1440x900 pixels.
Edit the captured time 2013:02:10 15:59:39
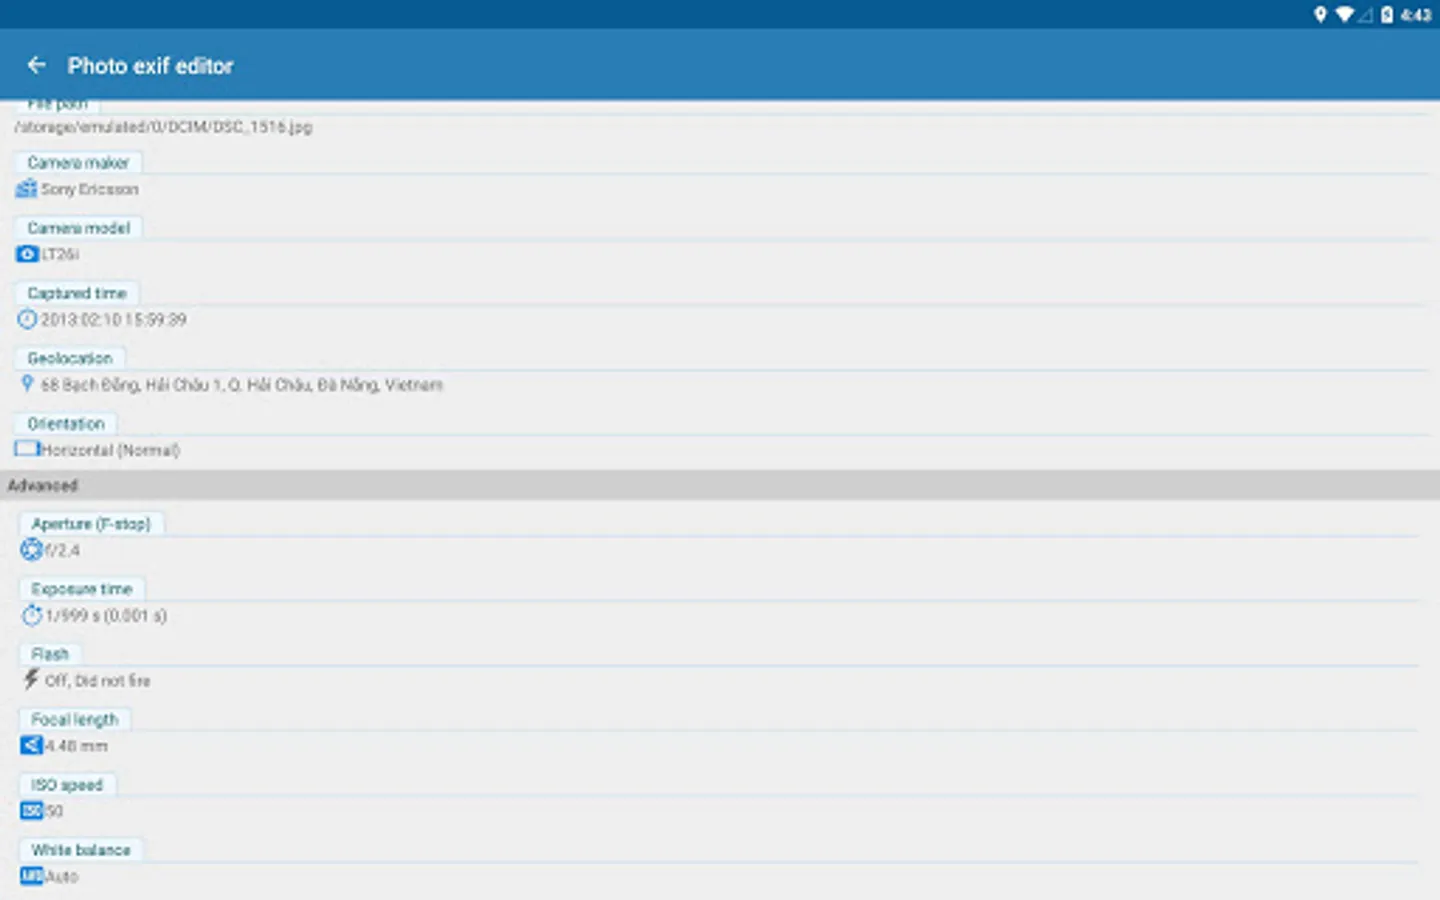[x=113, y=319]
